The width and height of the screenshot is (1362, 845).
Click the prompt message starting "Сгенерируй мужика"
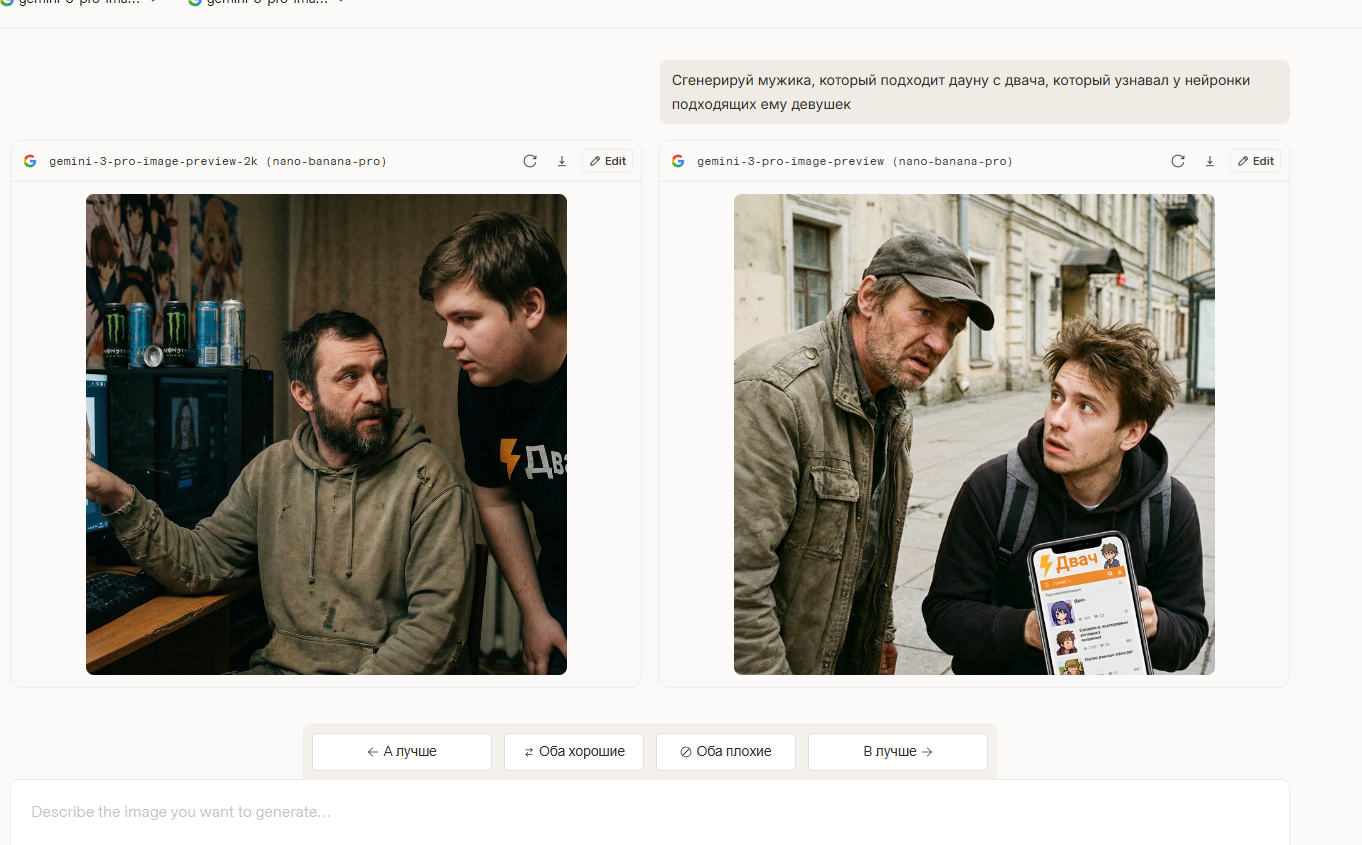(x=975, y=92)
